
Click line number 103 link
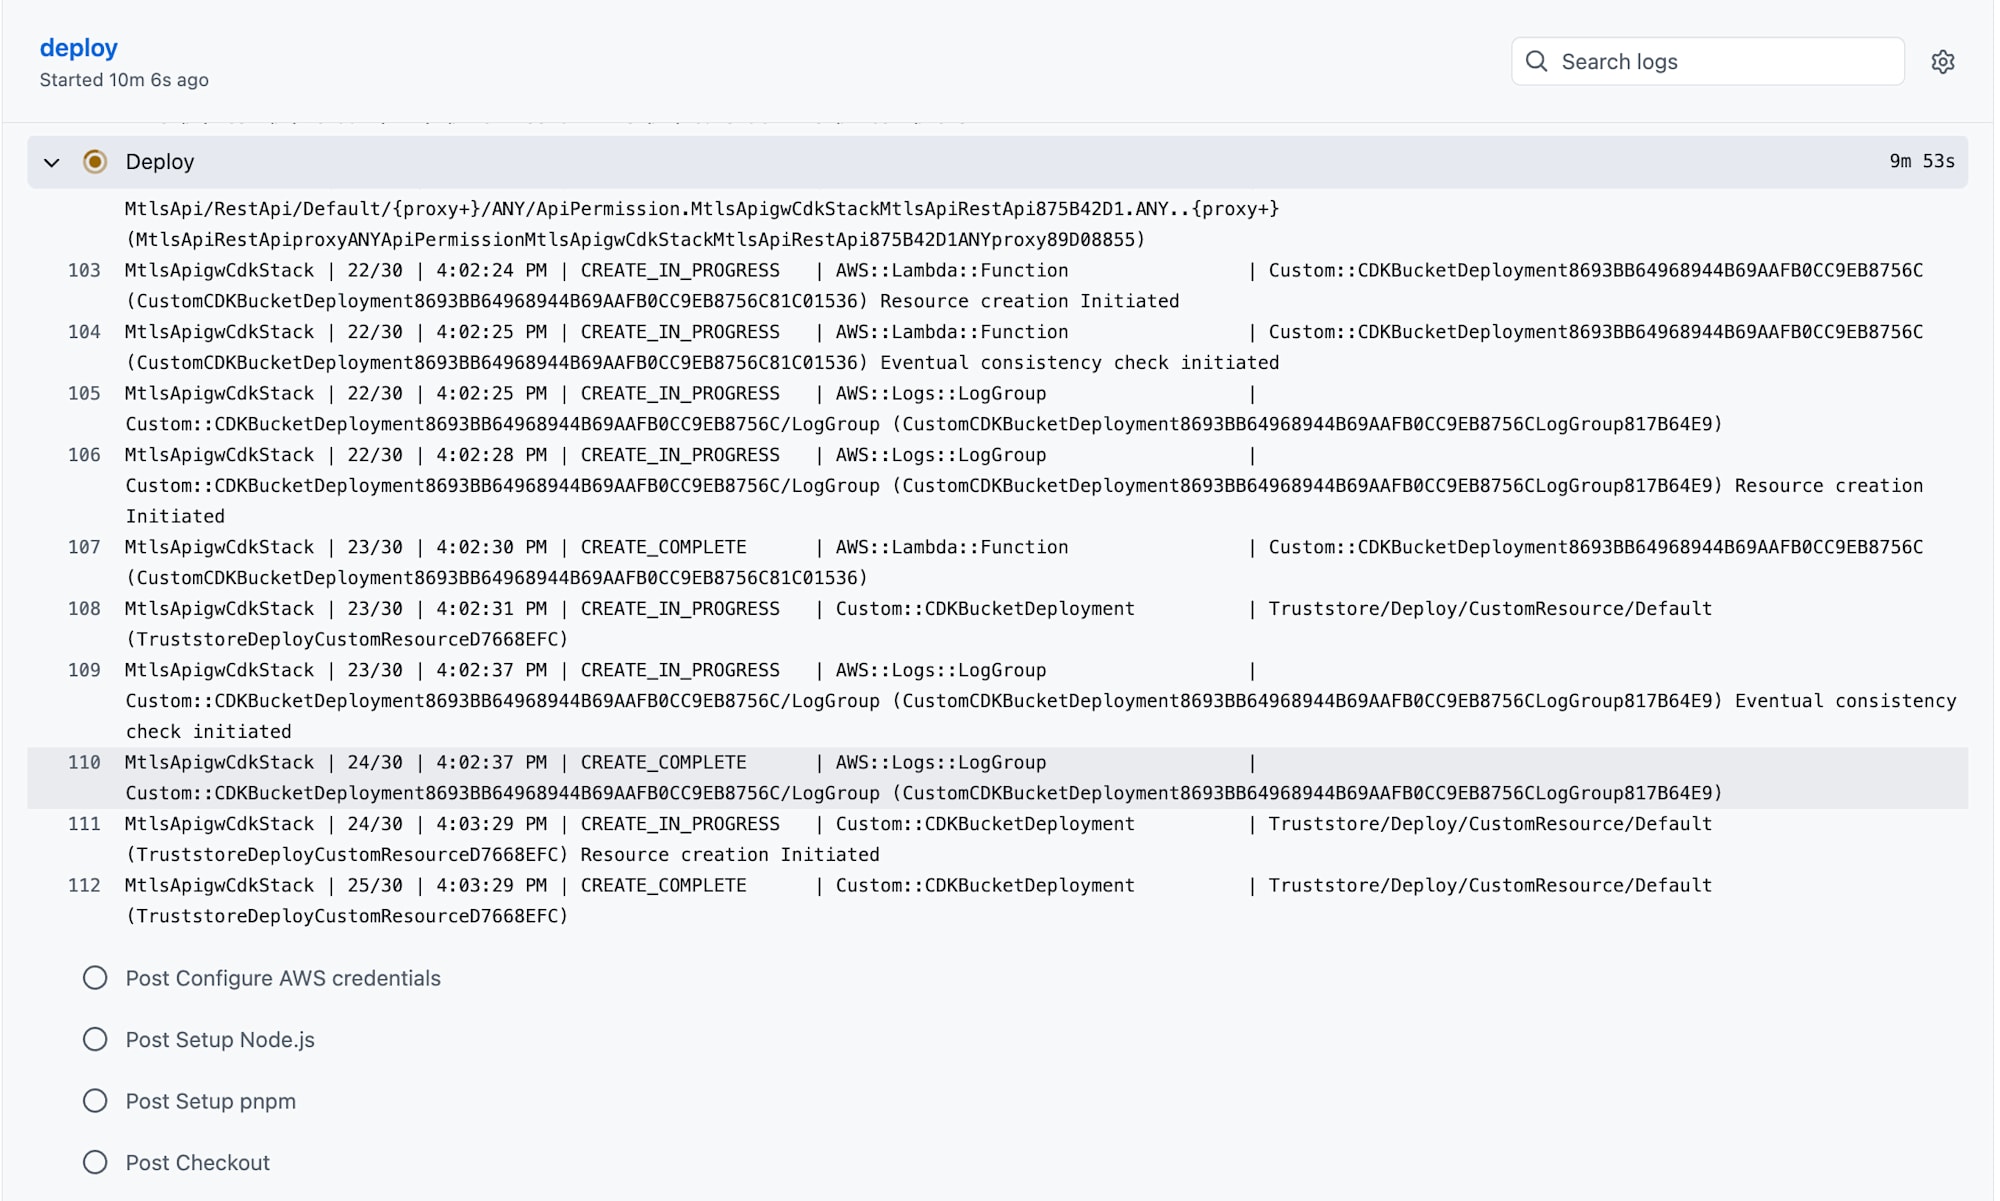click(x=84, y=271)
